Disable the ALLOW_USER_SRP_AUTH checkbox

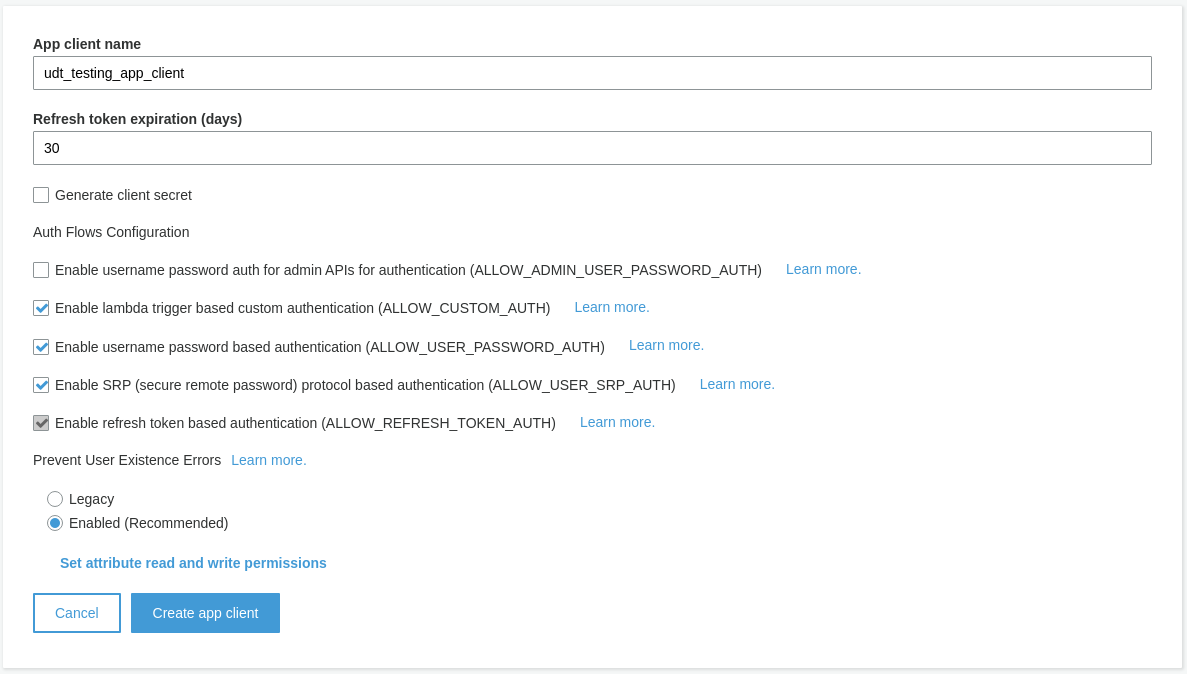(41, 385)
